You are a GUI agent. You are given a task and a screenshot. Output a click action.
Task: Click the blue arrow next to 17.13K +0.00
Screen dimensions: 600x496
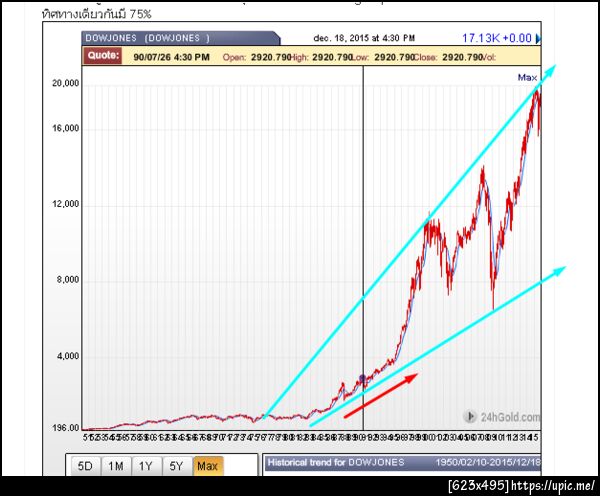pos(538,38)
